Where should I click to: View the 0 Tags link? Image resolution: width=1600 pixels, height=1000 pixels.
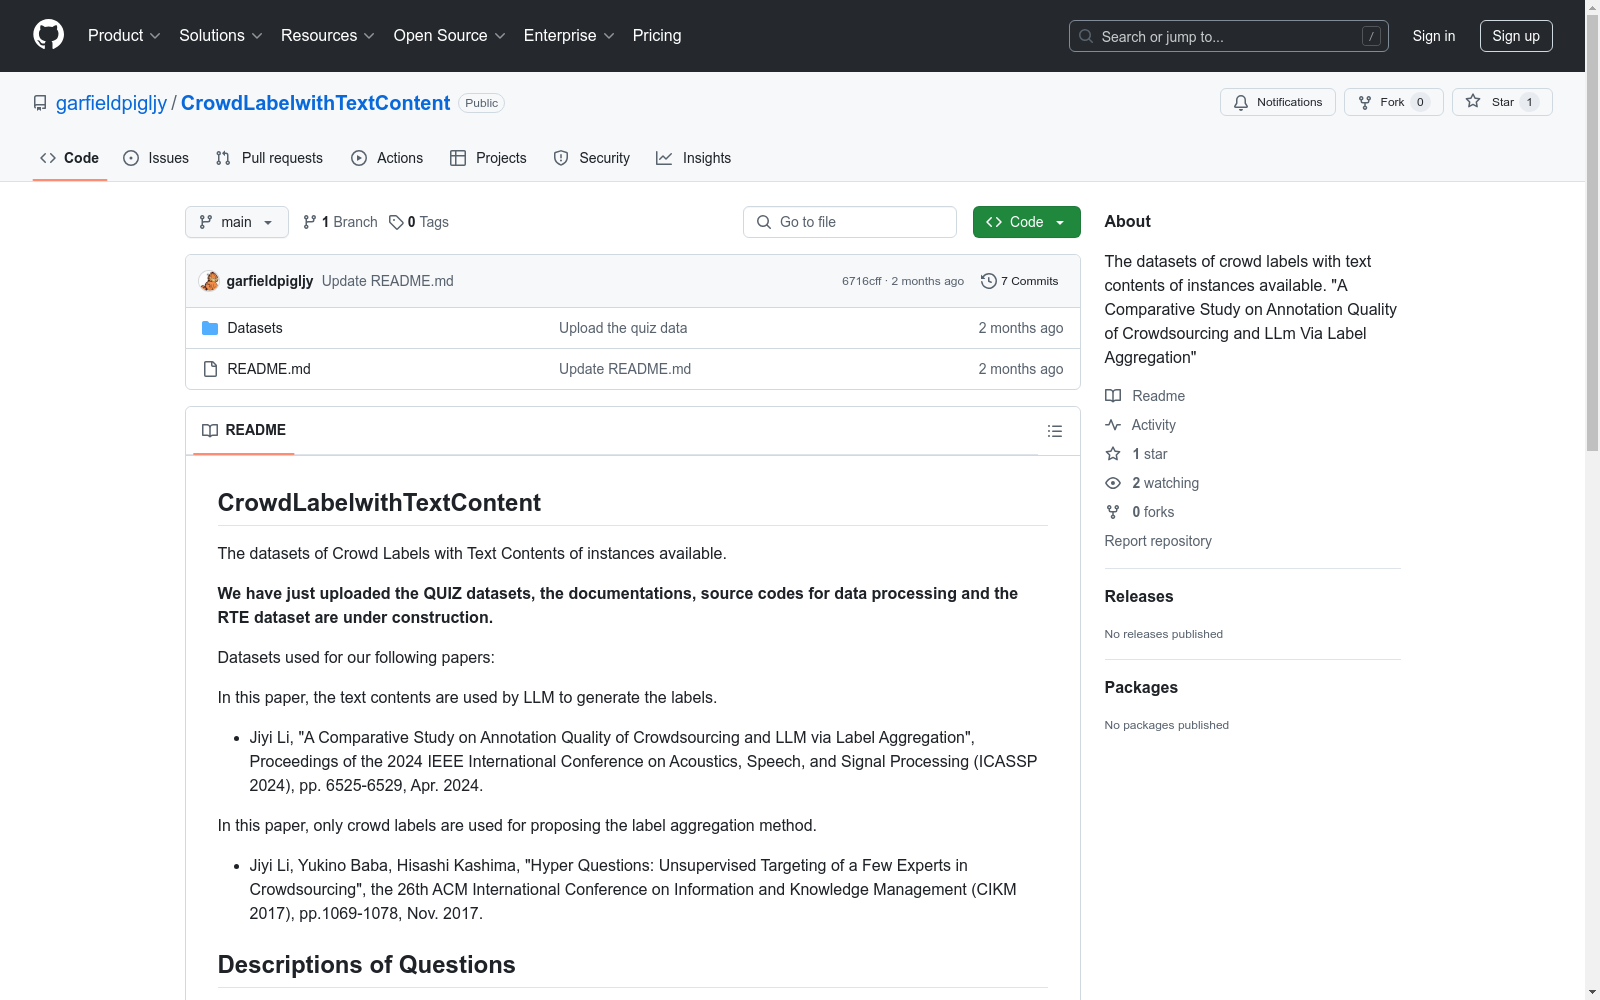click(x=419, y=222)
